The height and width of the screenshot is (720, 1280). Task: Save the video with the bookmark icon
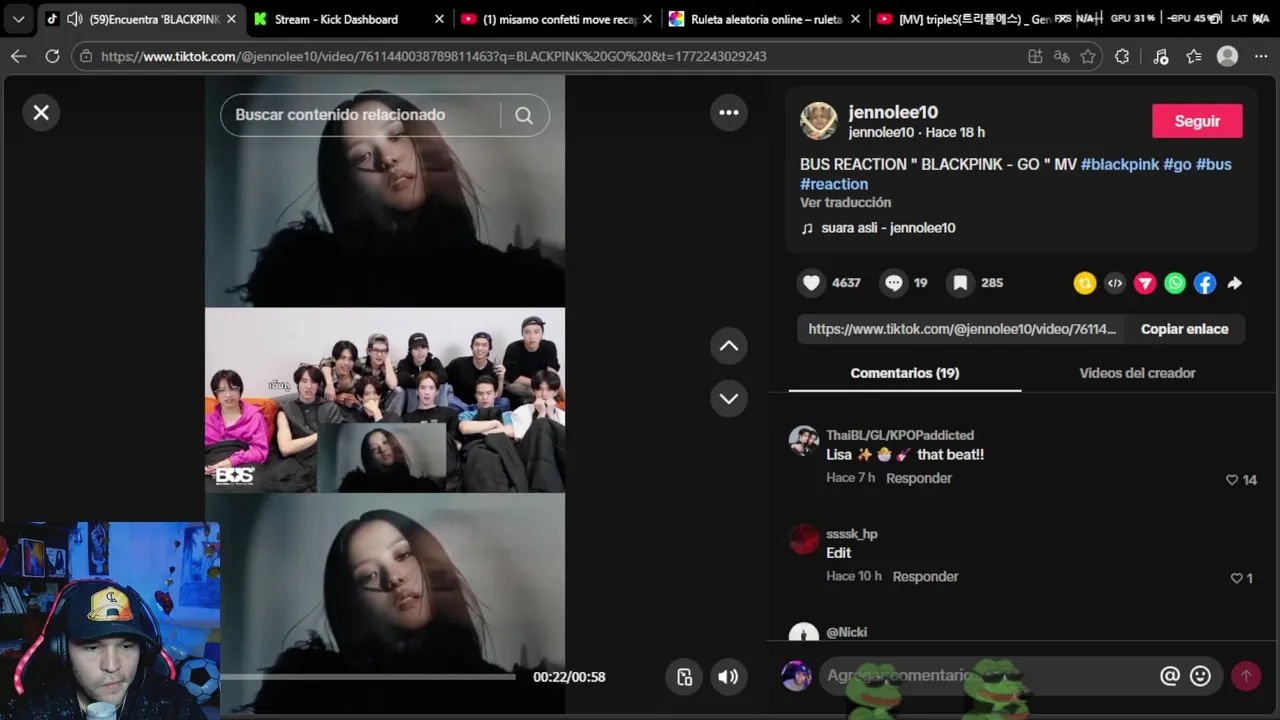pyautogui.click(x=960, y=283)
